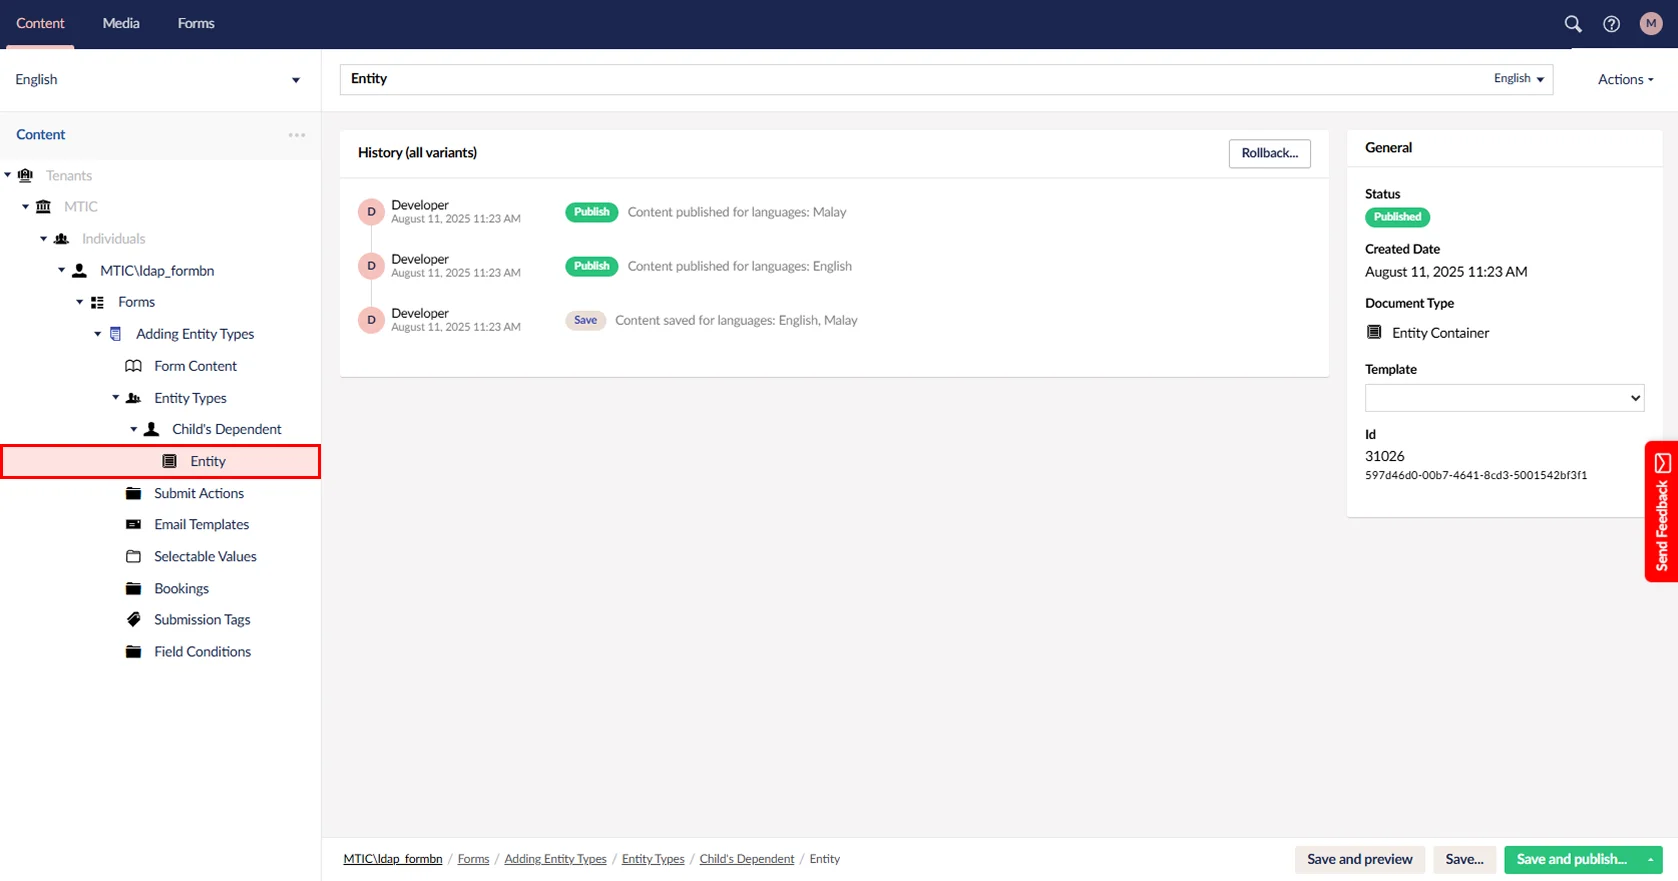Image resolution: width=1678 pixels, height=881 pixels.
Task: Switch to the Media tab
Action: pyautogui.click(x=121, y=23)
